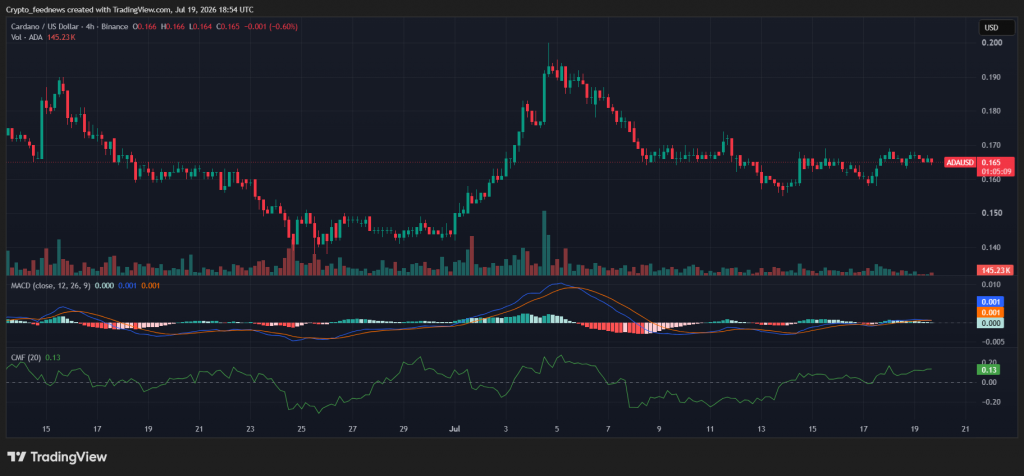Image resolution: width=1024 pixels, height=476 pixels.
Task: Click the 145.23K value beside Vol · ADA
Action: [61, 37]
